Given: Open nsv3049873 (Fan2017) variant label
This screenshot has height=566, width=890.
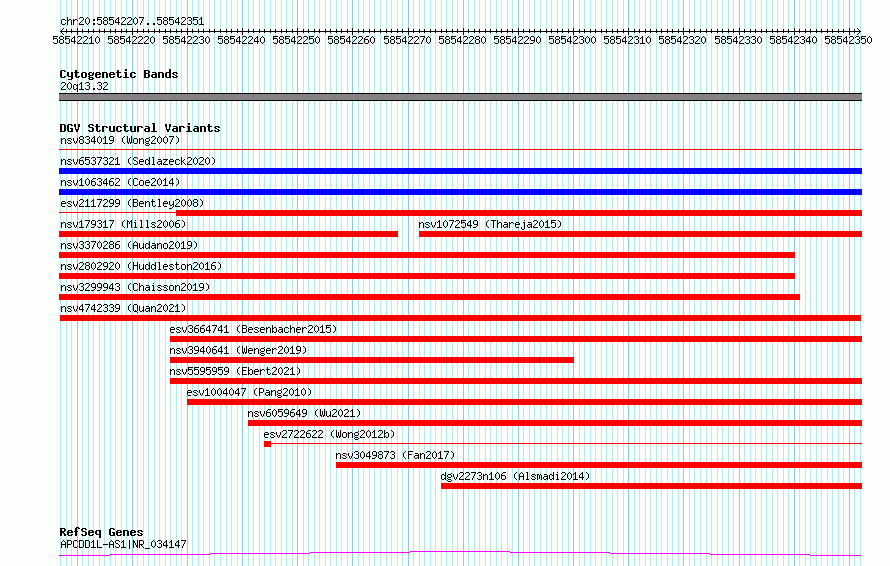Looking at the screenshot, I should [x=395, y=455].
